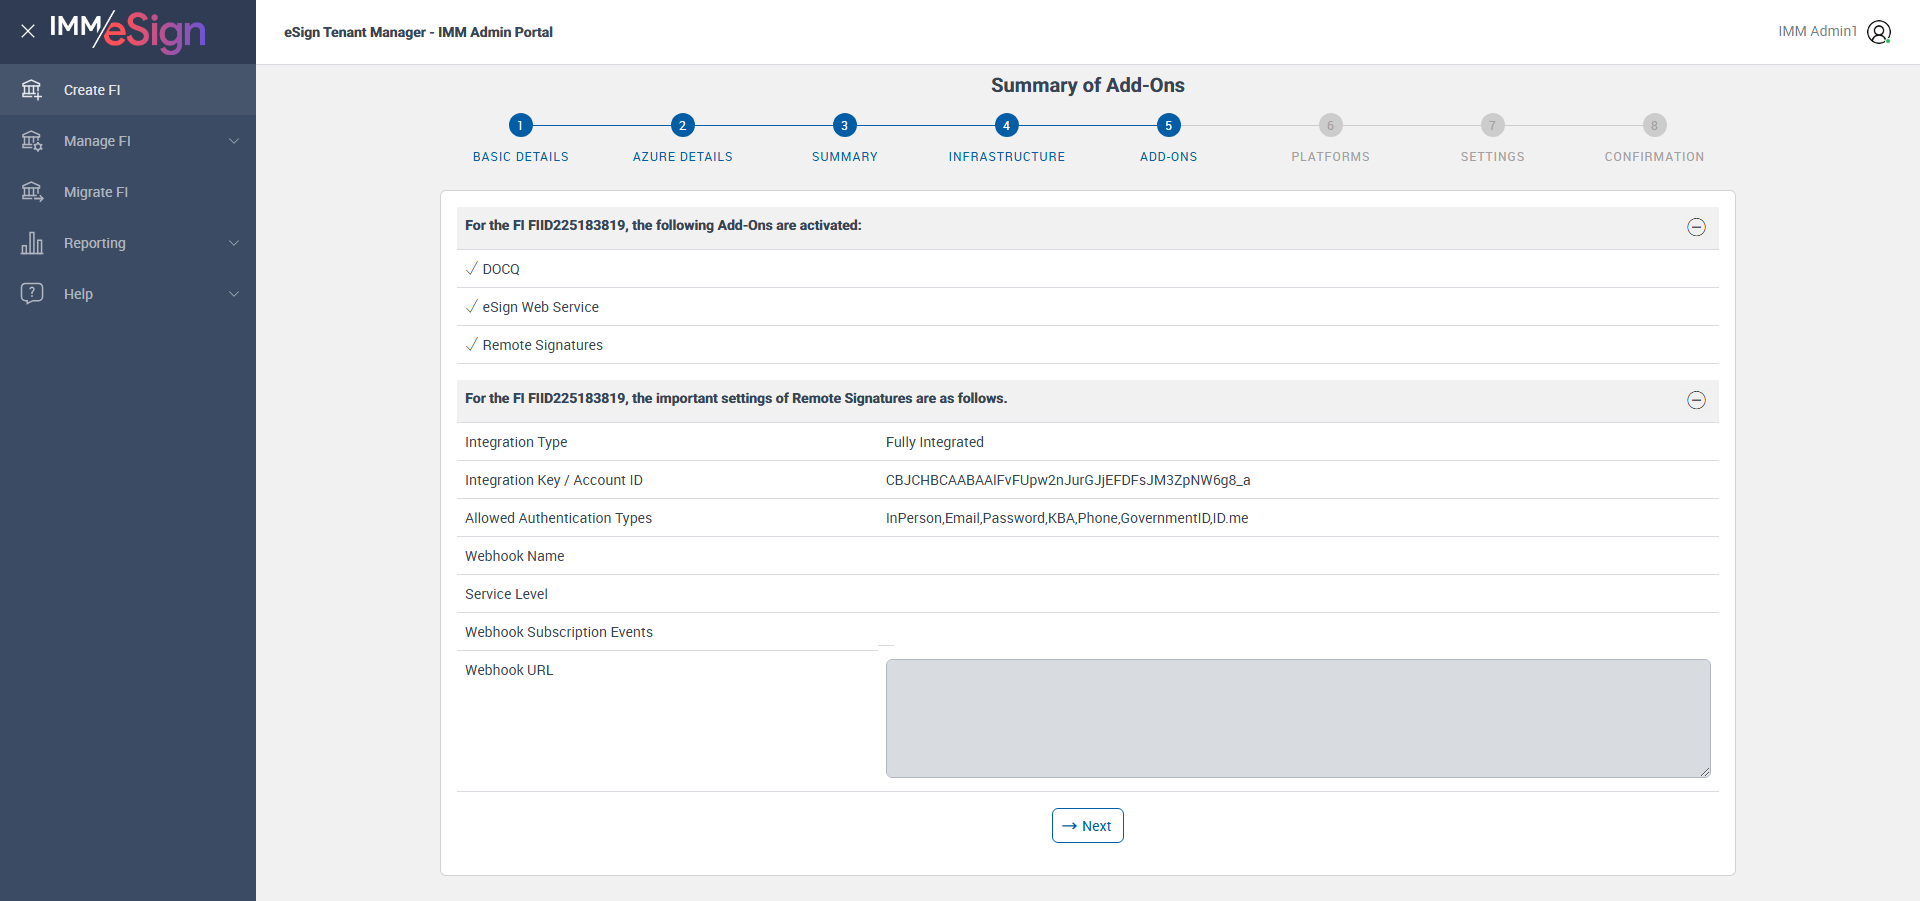
Task: Click the Migrate FI arrow-bank icon
Action: pos(32,192)
